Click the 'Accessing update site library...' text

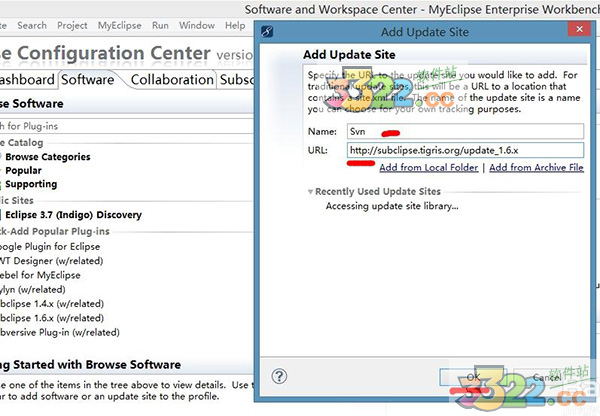392,206
